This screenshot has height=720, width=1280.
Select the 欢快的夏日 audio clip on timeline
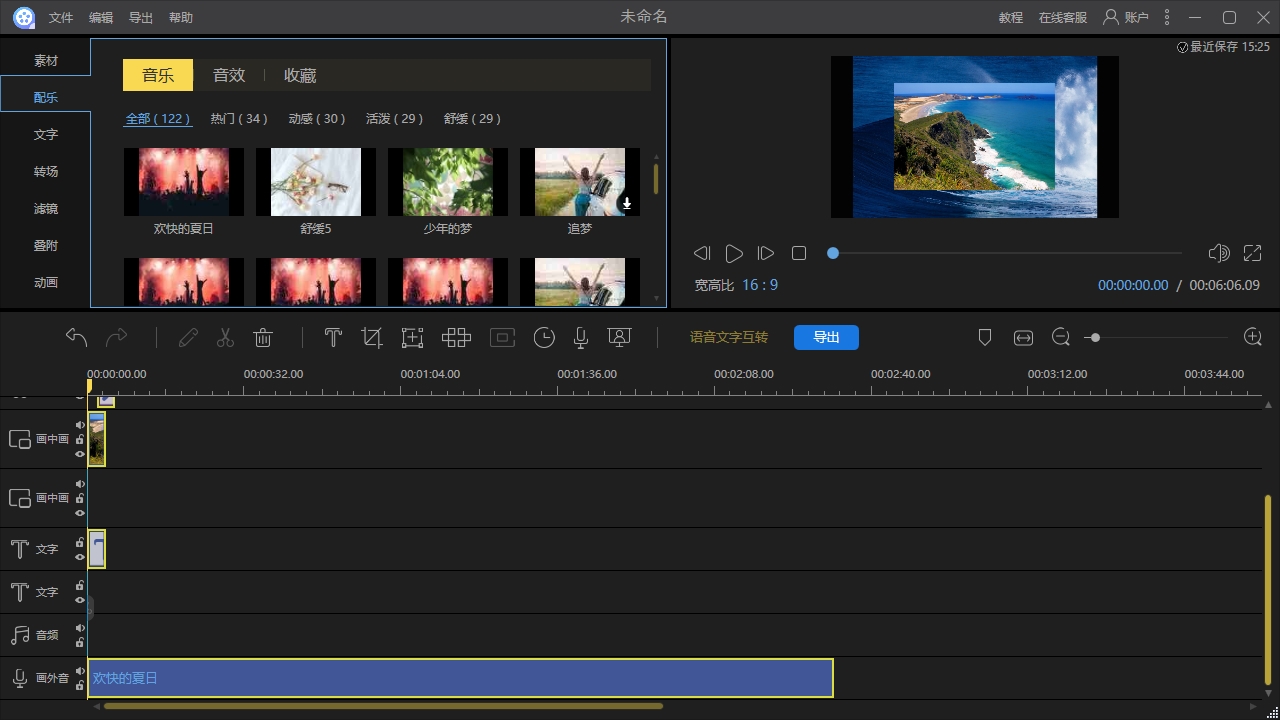tap(460, 678)
